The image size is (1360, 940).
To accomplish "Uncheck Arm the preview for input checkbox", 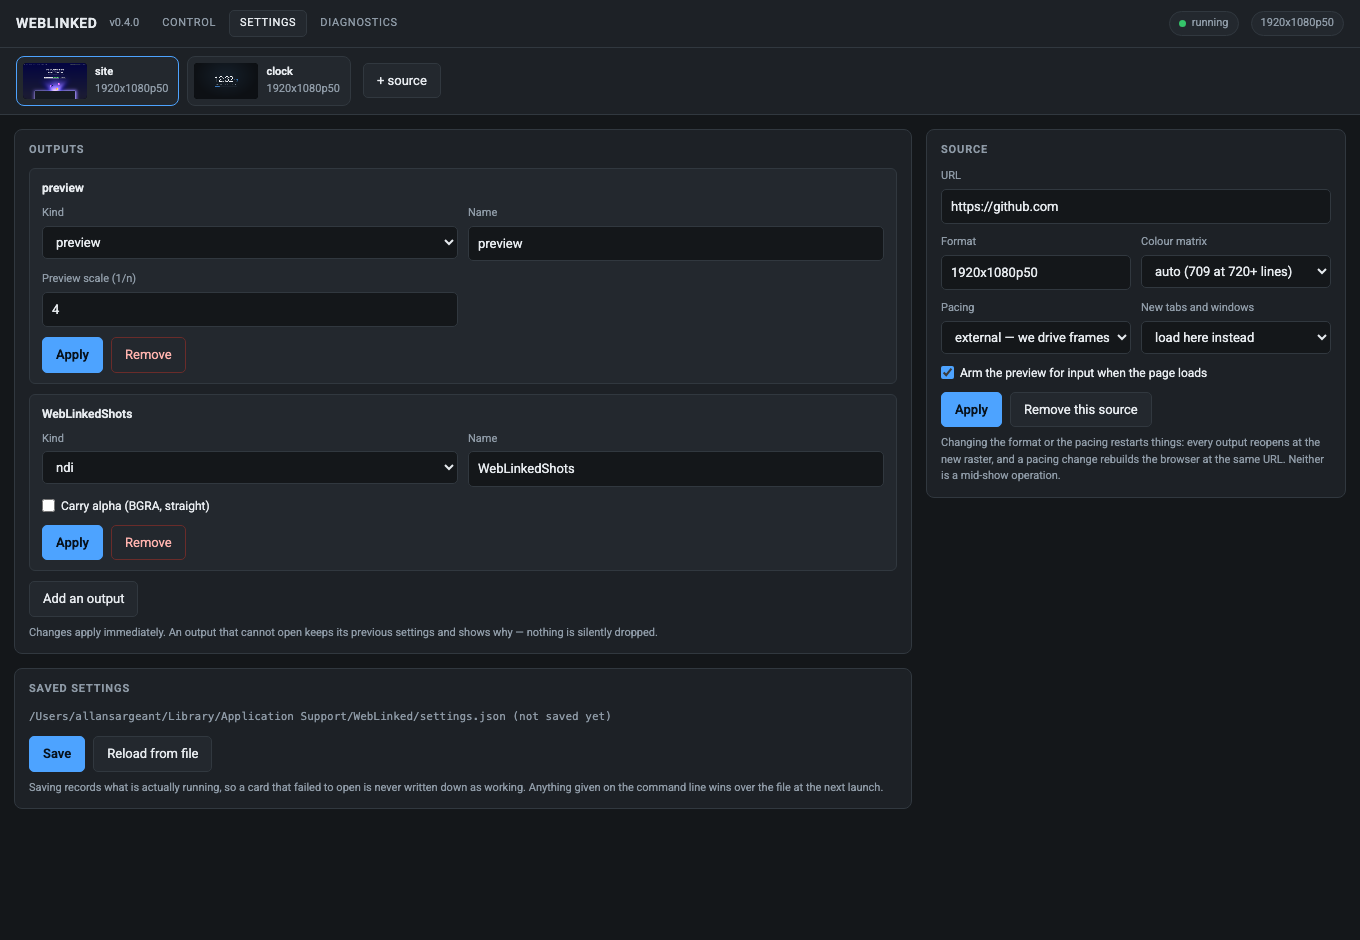I will click(x=948, y=373).
